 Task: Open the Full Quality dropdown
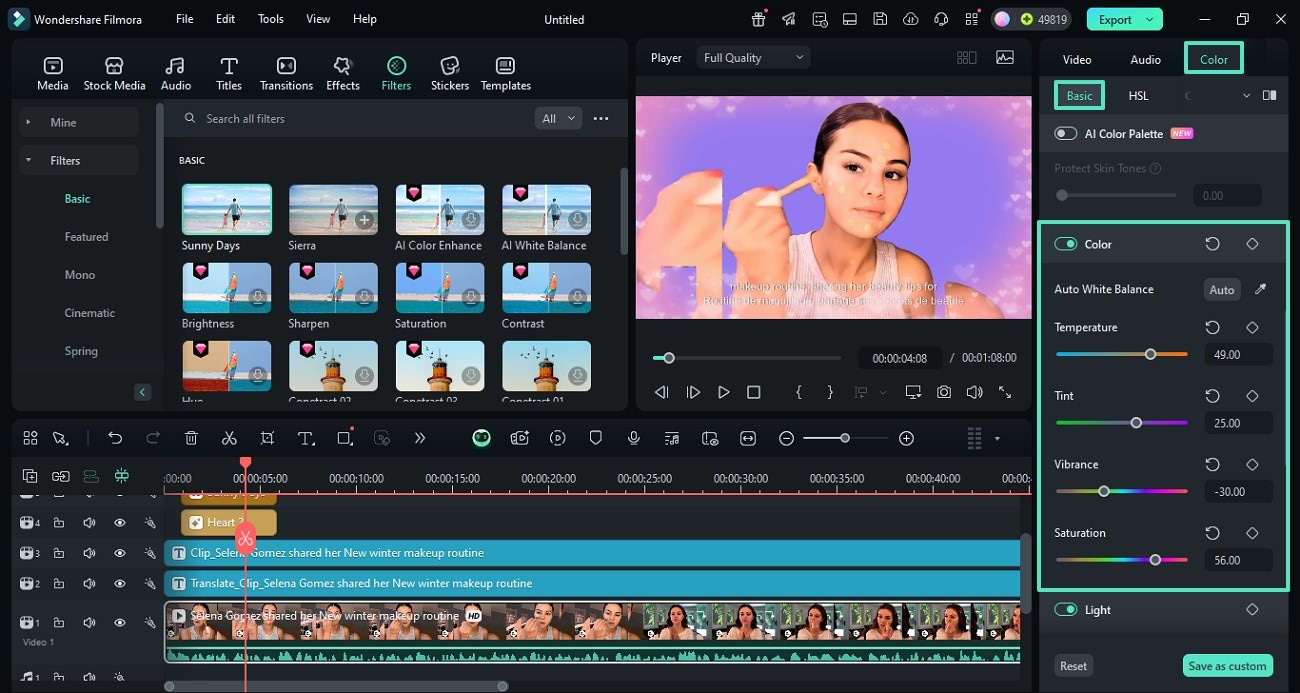click(754, 58)
